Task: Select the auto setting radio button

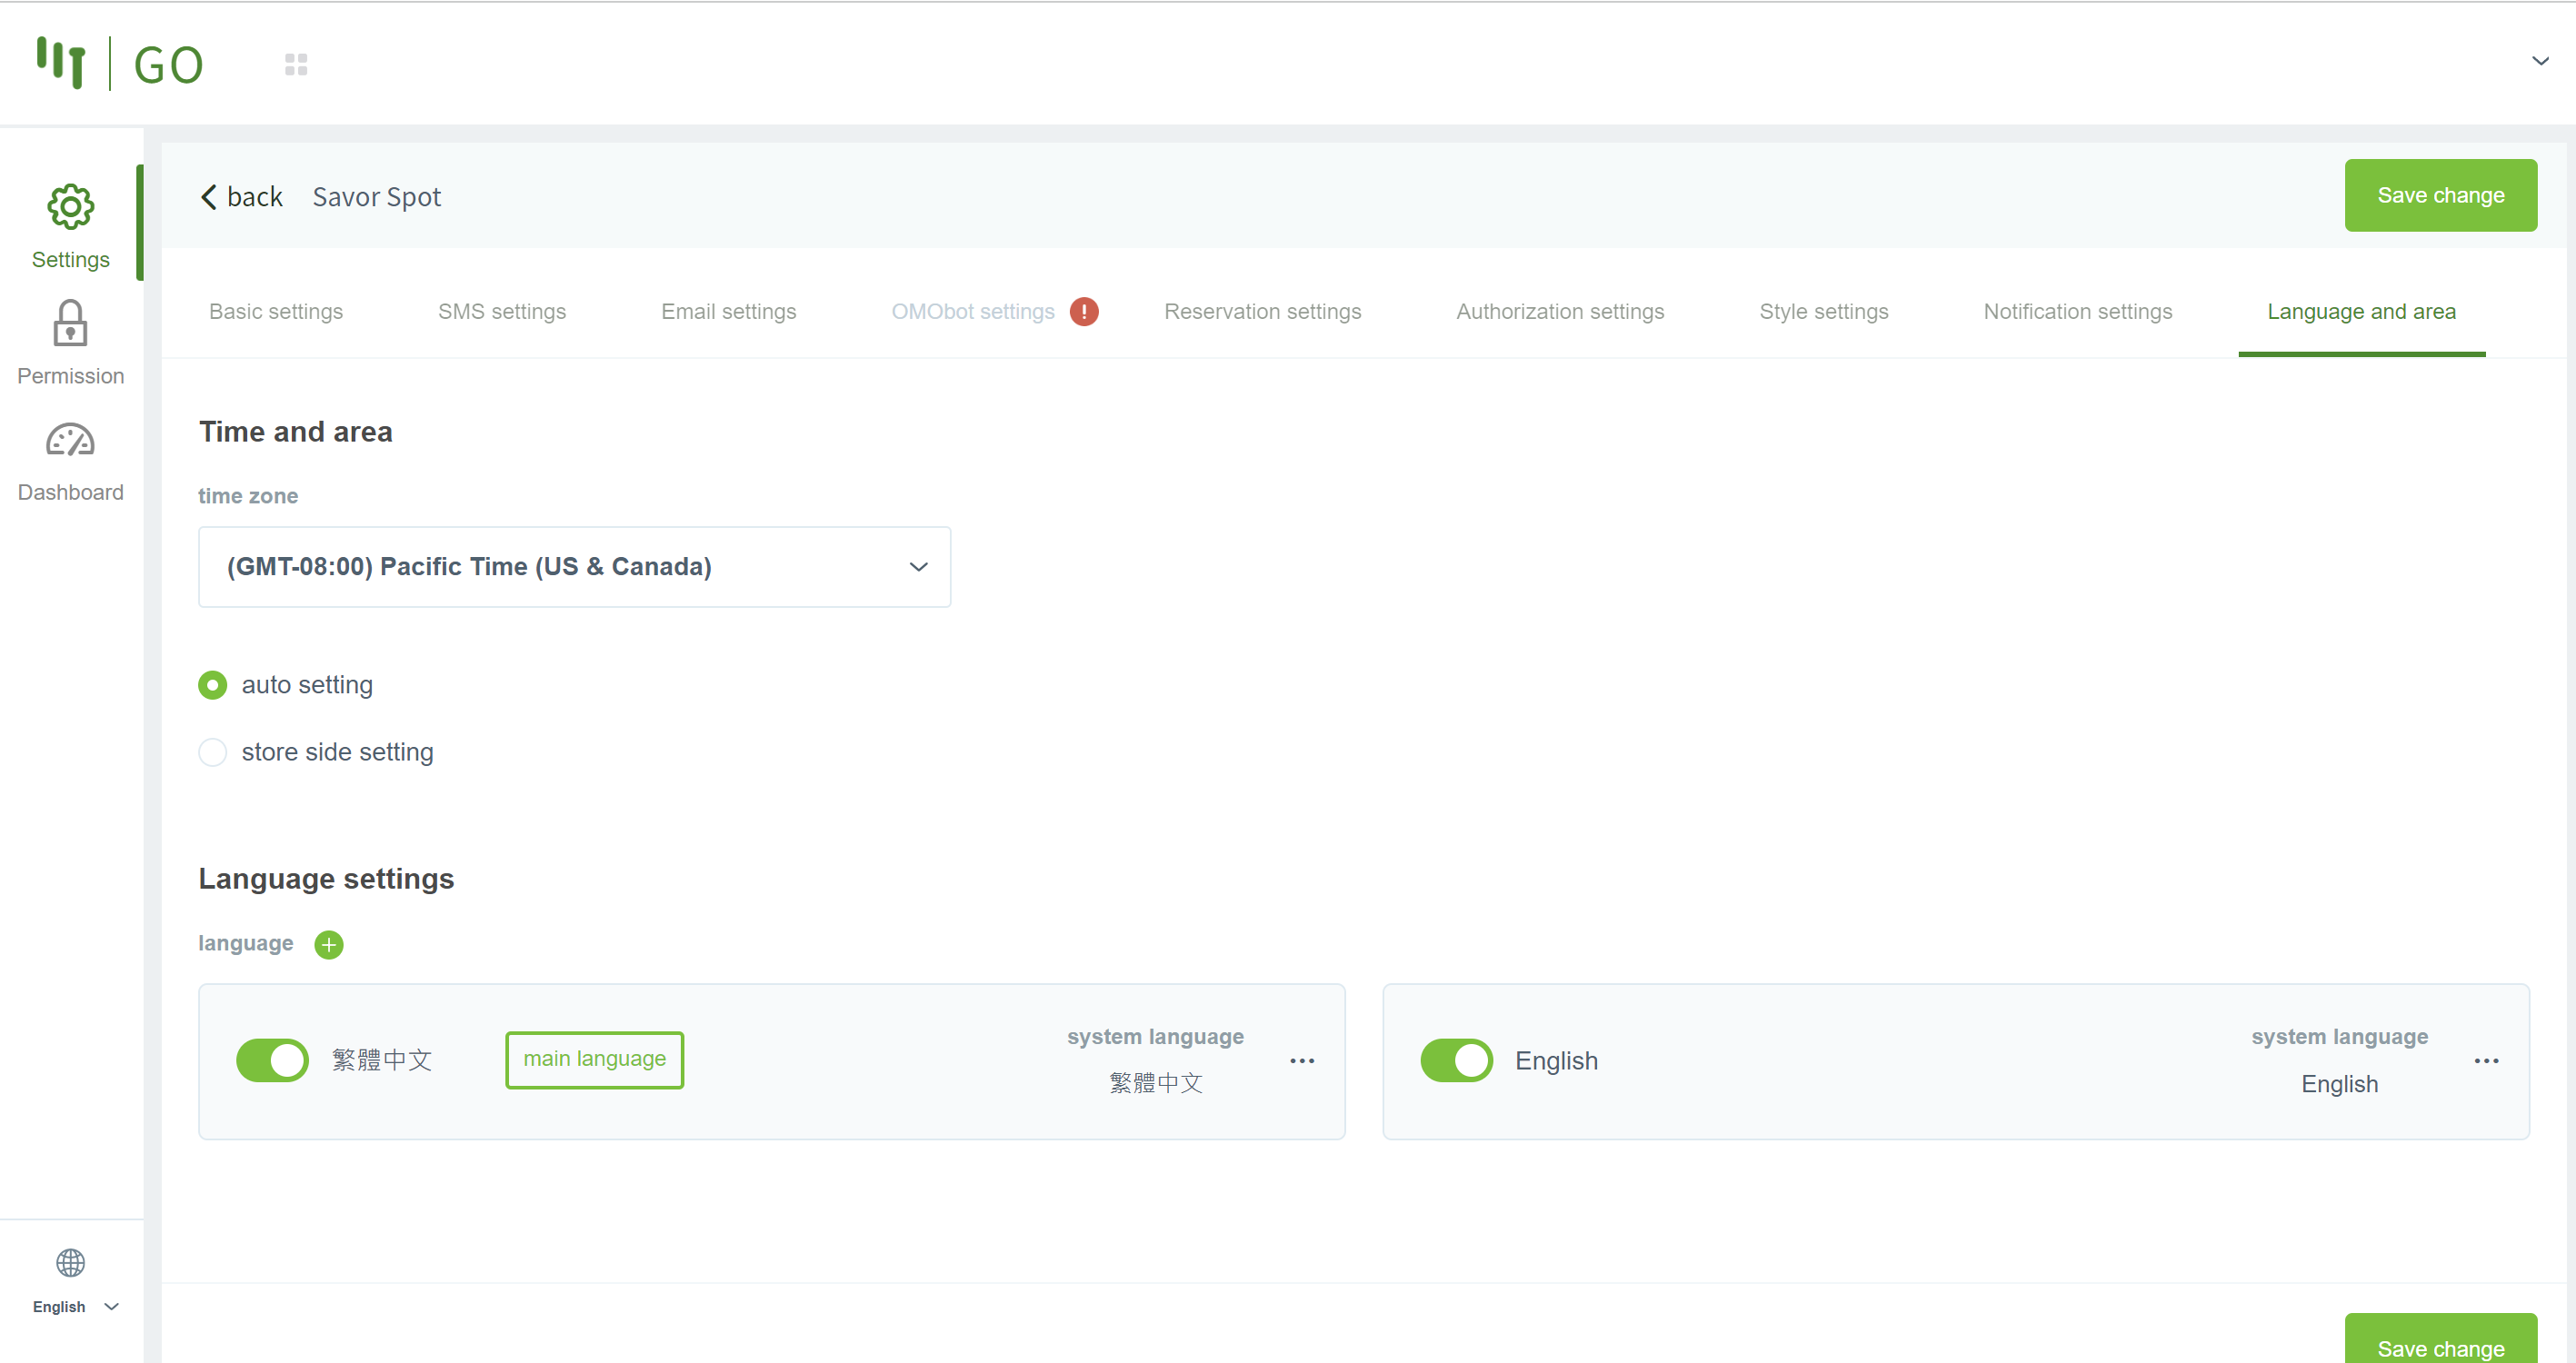Action: [213, 685]
